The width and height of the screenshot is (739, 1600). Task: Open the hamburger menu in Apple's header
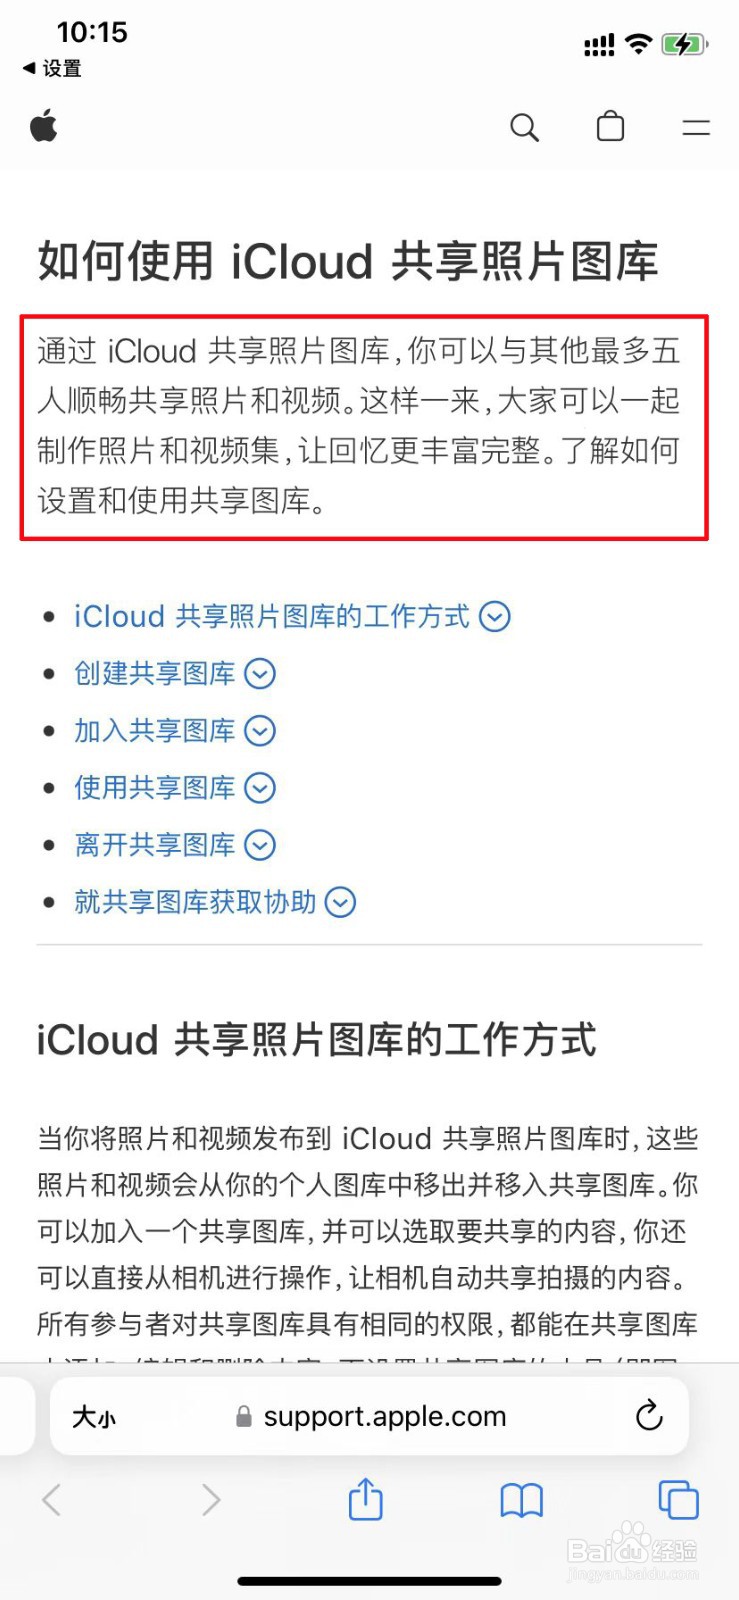click(695, 127)
